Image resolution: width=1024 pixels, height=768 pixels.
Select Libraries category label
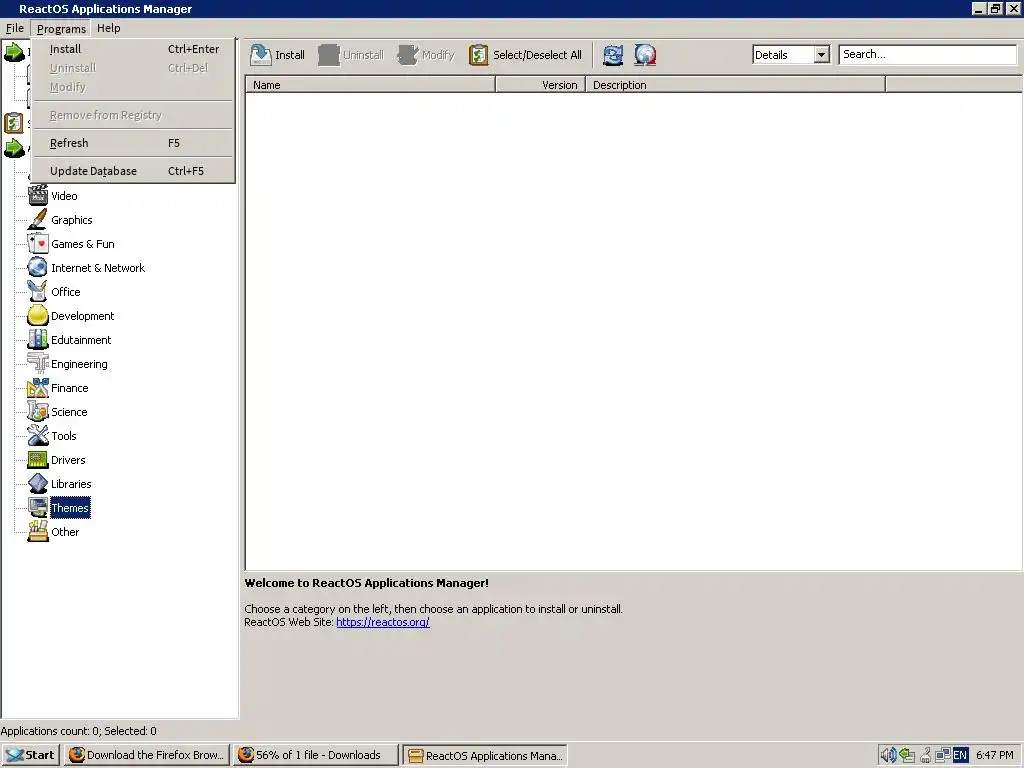click(71, 484)
